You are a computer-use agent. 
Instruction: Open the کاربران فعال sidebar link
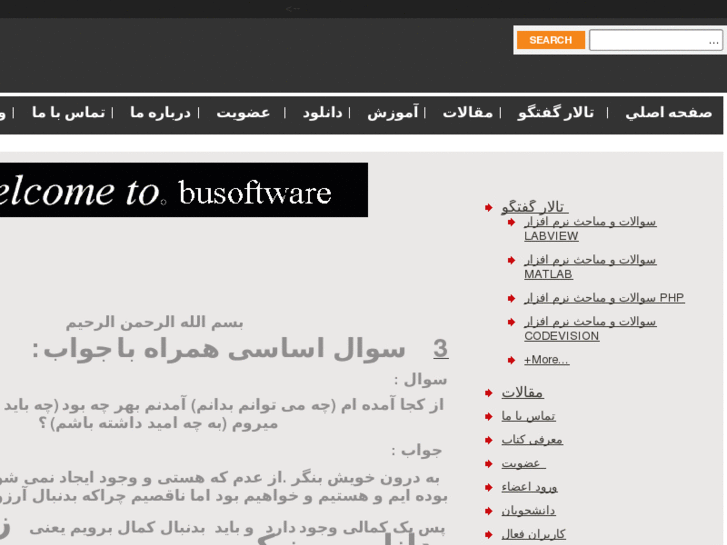pyautogui.click(x=534, y=534)
